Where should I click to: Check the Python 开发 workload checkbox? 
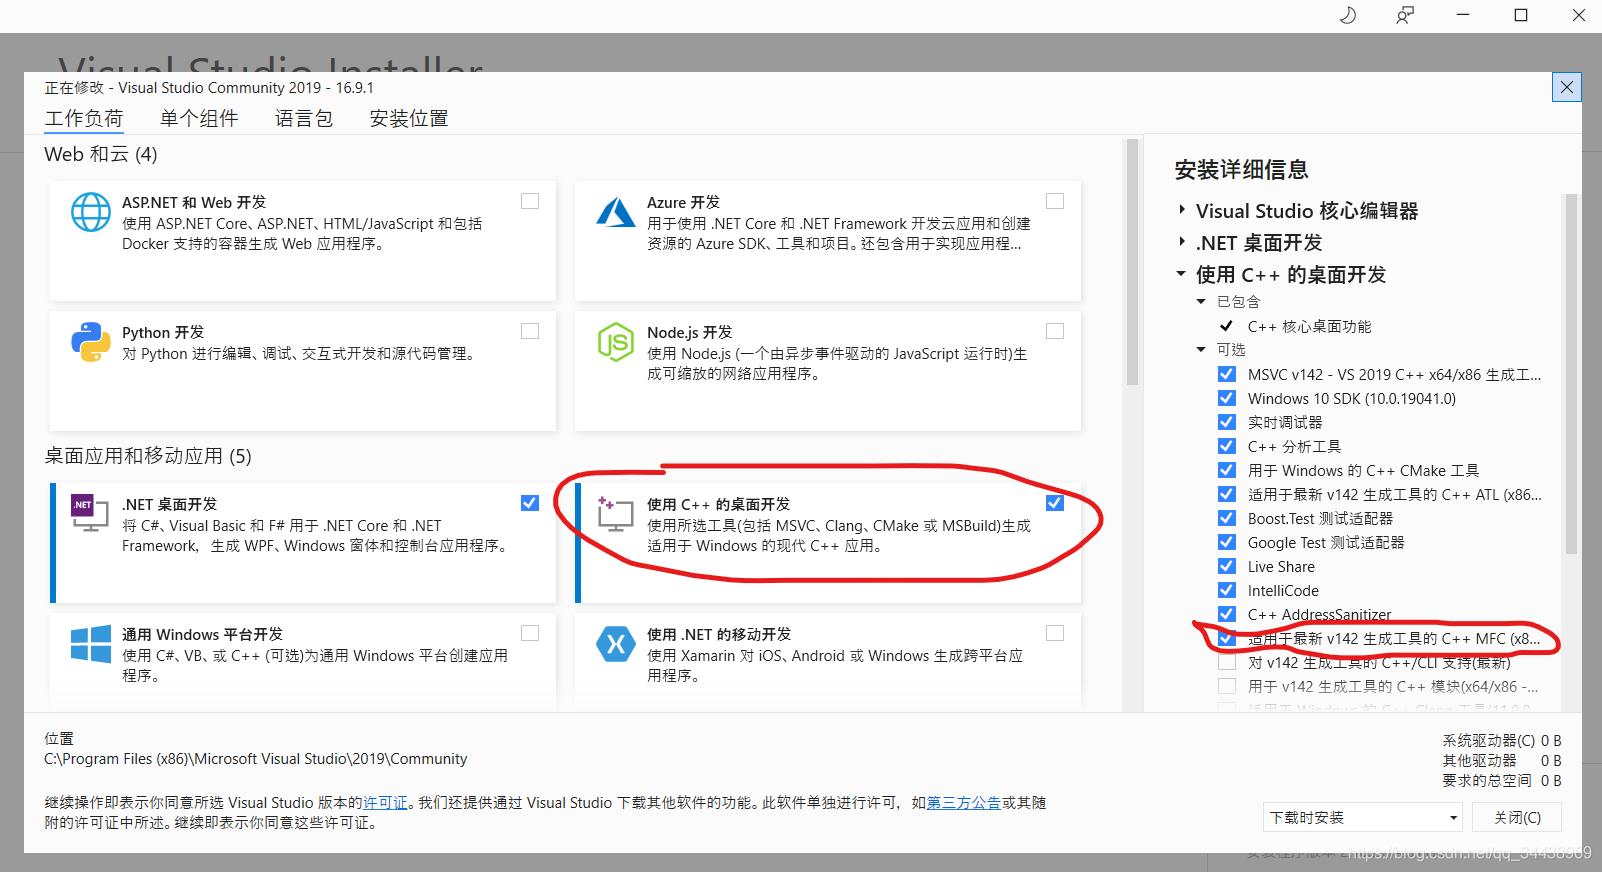(x=530, y=331)
